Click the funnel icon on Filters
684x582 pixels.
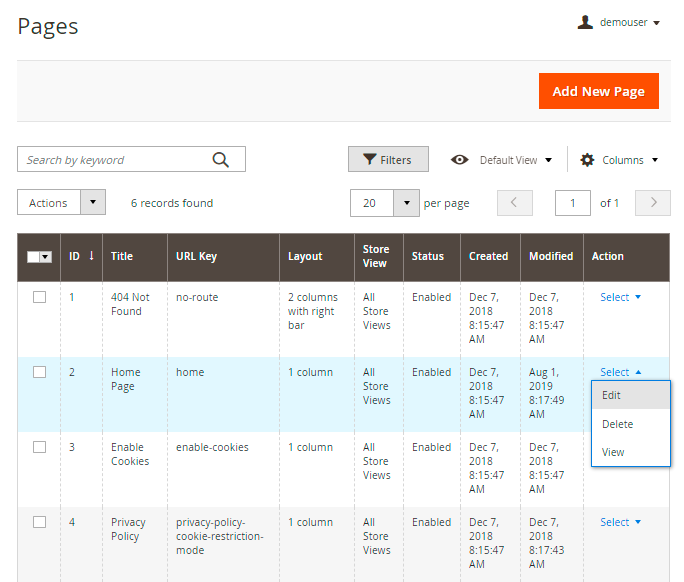tap(369, 160)
